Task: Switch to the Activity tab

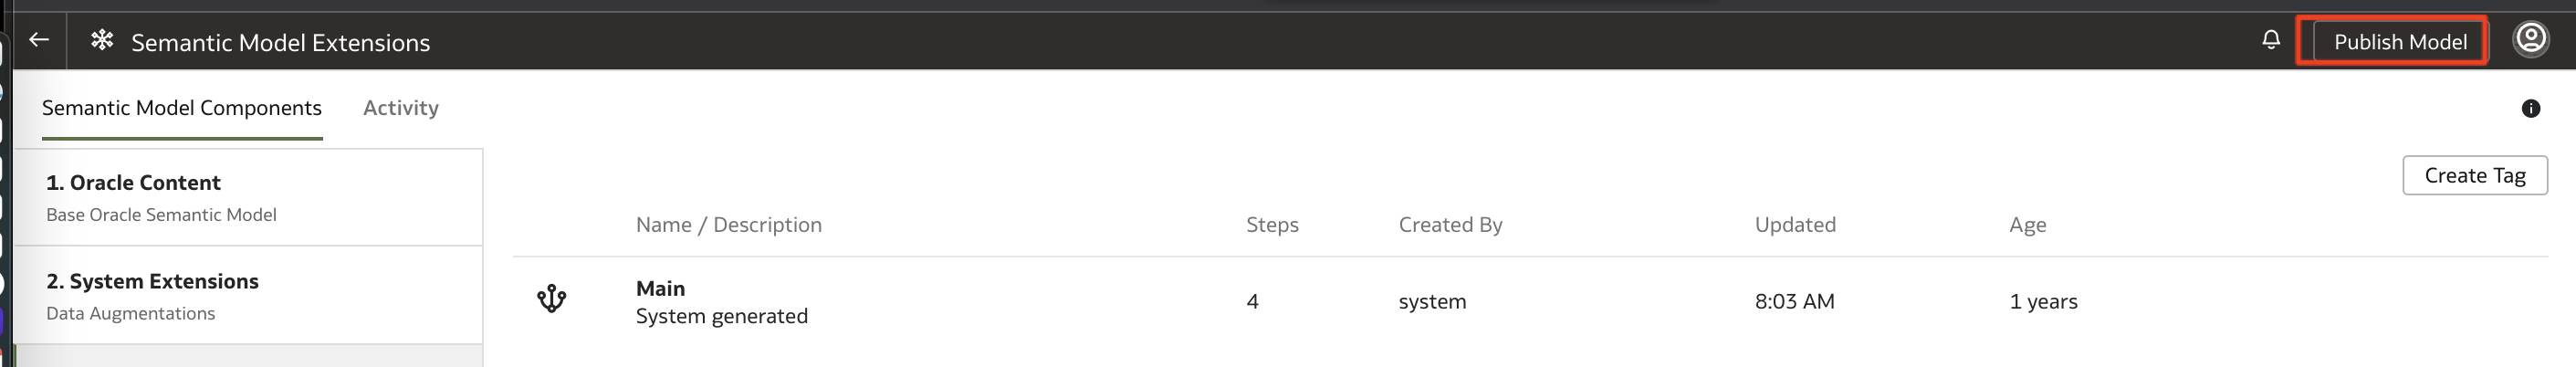Action: point(400,108)
